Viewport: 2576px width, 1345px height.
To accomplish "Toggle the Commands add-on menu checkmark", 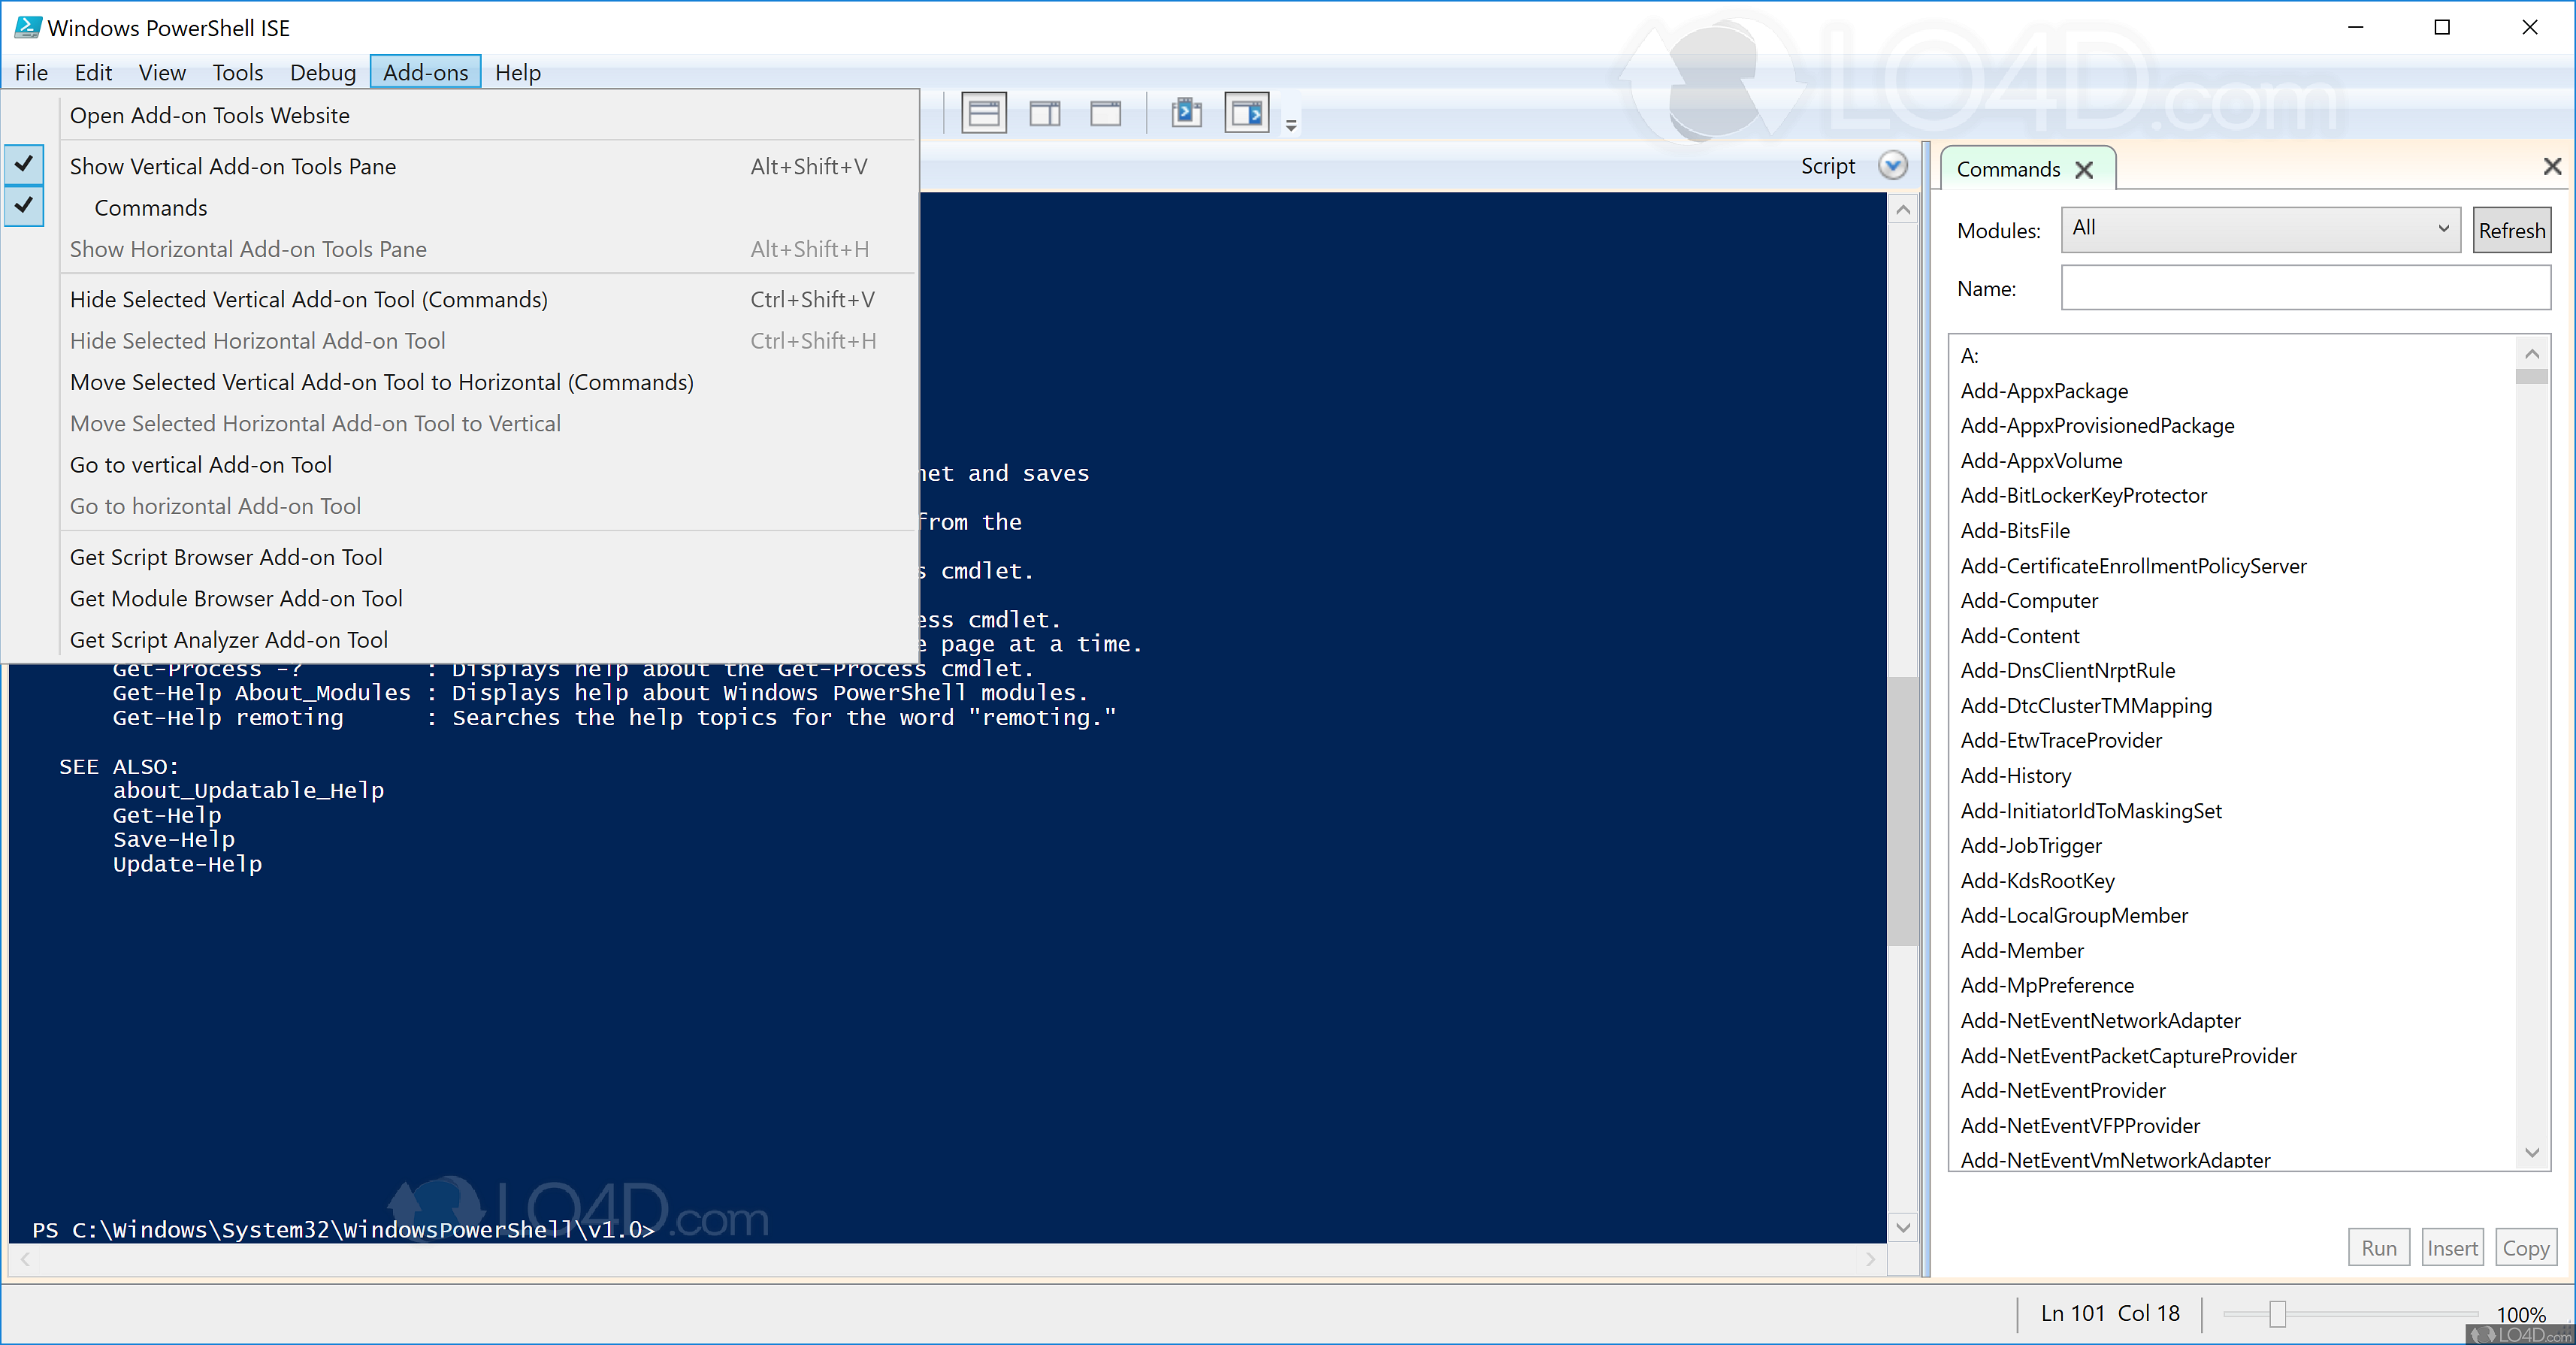I will pyautogui.click(x=24, y=206).
